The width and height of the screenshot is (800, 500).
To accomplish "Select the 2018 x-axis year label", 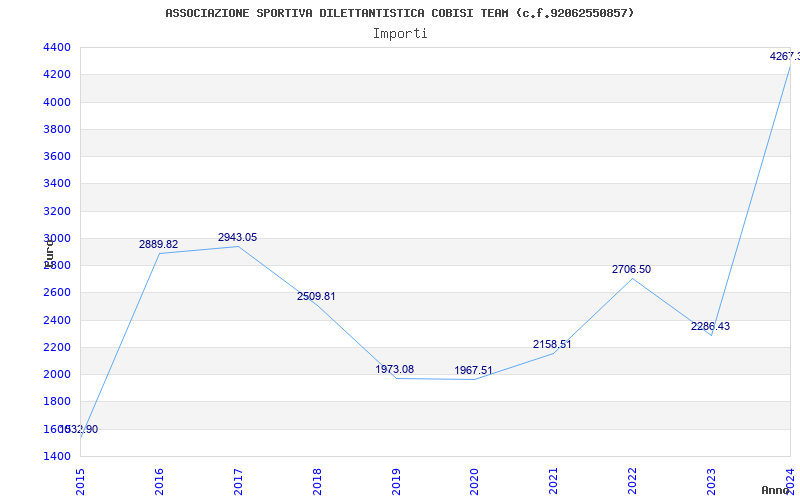I will (317, 481).
